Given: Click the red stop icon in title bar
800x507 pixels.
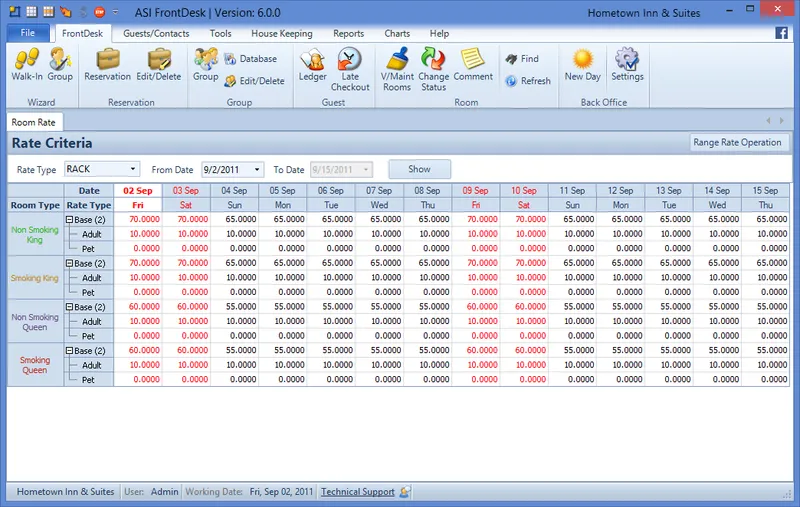Looking at the screenshot, I should 99,11.
